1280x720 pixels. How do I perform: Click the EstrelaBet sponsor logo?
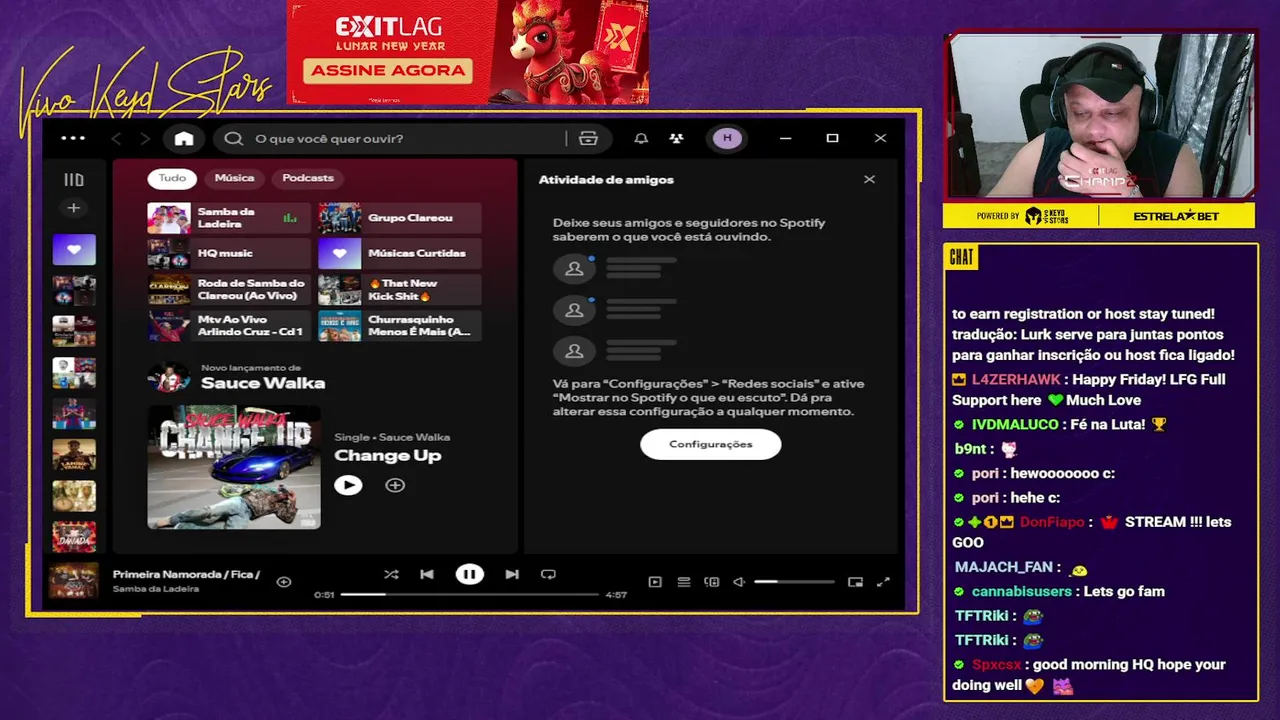tap(1176, 216)
